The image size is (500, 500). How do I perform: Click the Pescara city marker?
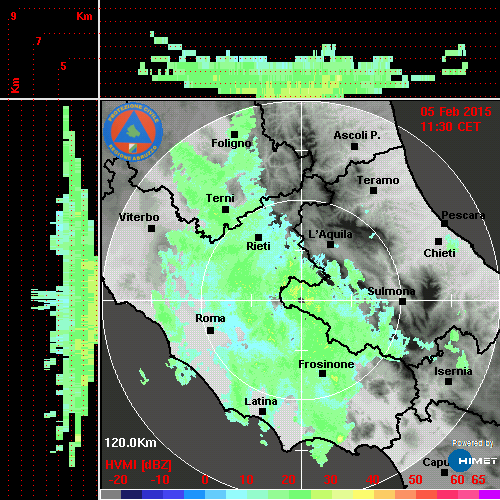click(445, 223)
